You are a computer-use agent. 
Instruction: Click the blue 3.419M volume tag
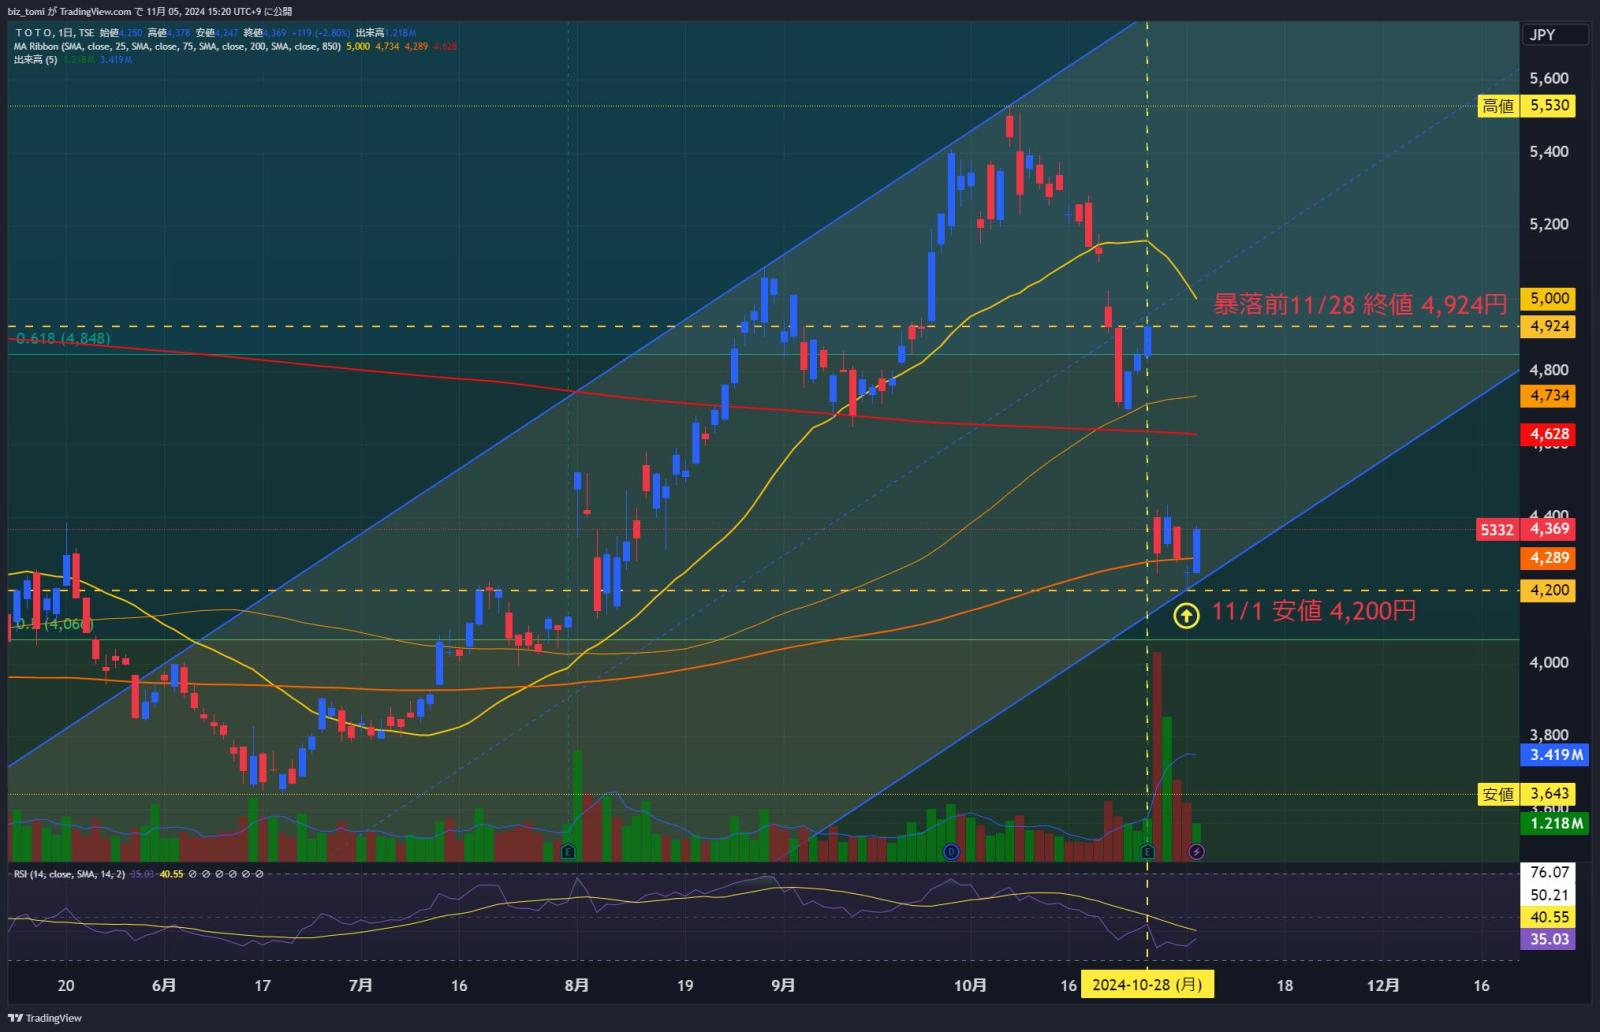(x=1553, y=755)
